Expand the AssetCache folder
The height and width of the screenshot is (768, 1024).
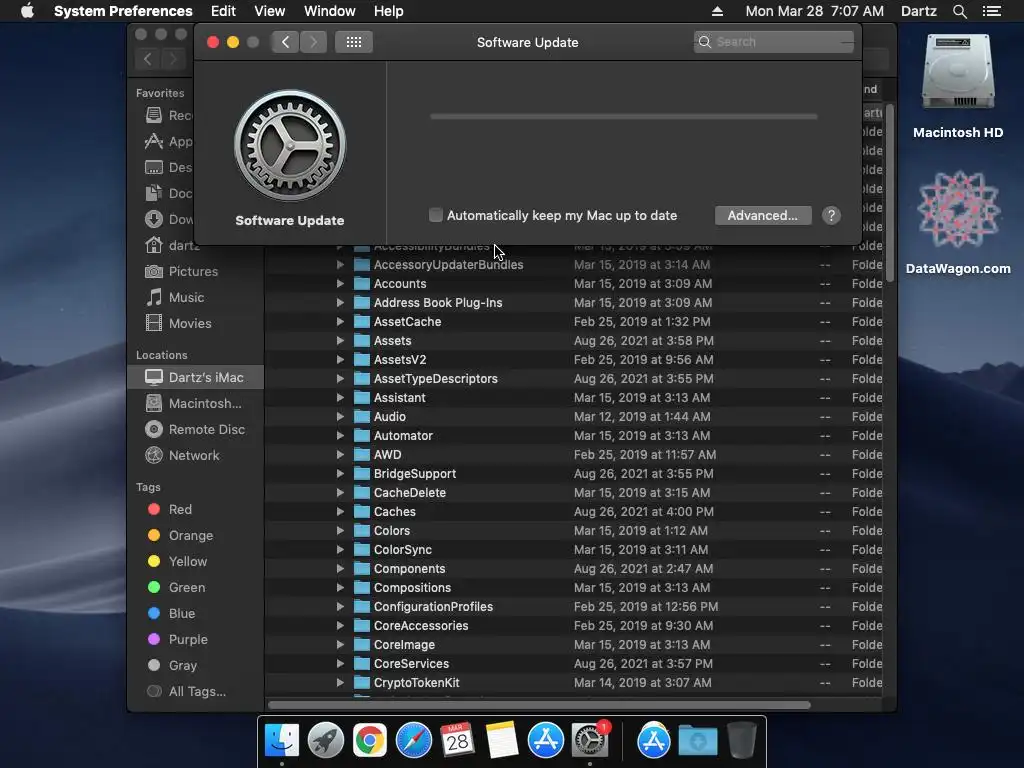340,321
